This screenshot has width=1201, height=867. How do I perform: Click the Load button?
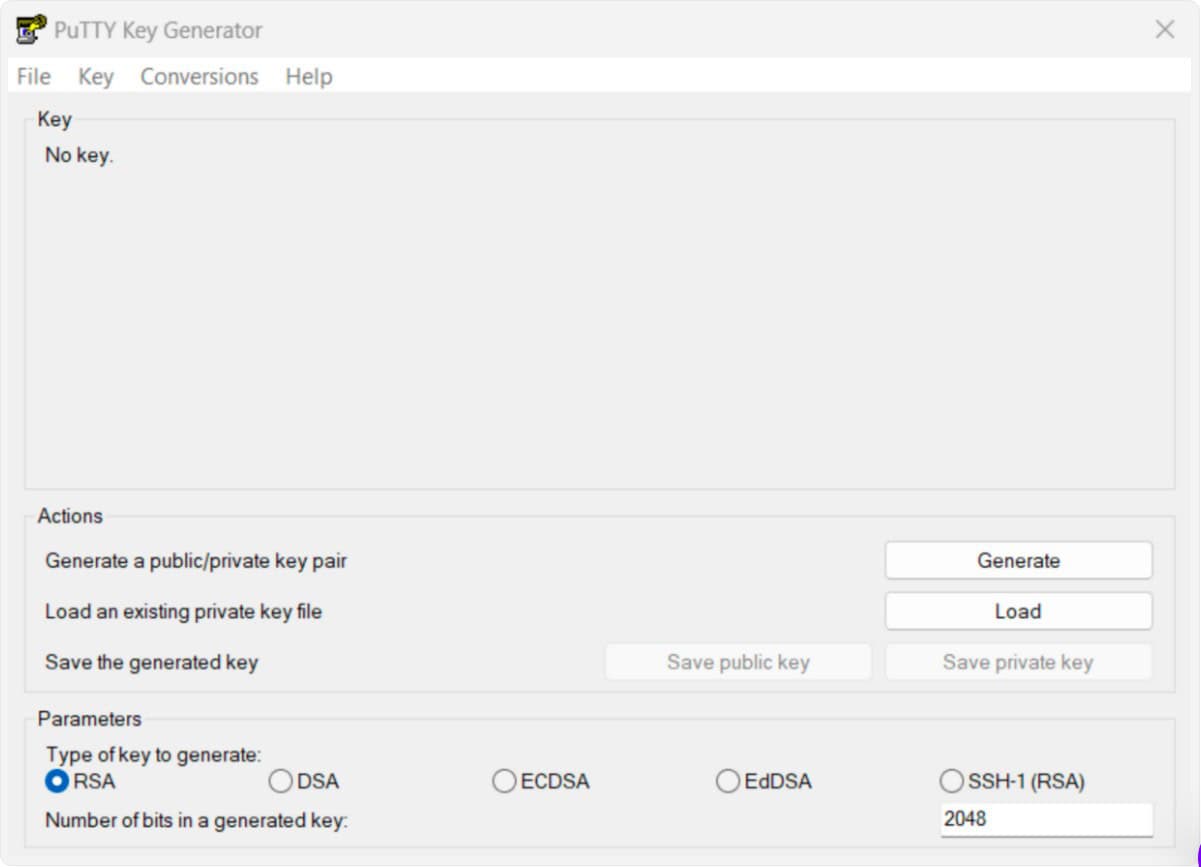click(1018, 612)
